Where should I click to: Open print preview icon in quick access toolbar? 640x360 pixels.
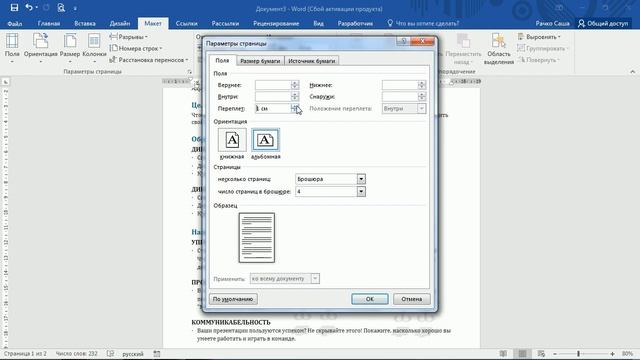[x=61, y=8]
